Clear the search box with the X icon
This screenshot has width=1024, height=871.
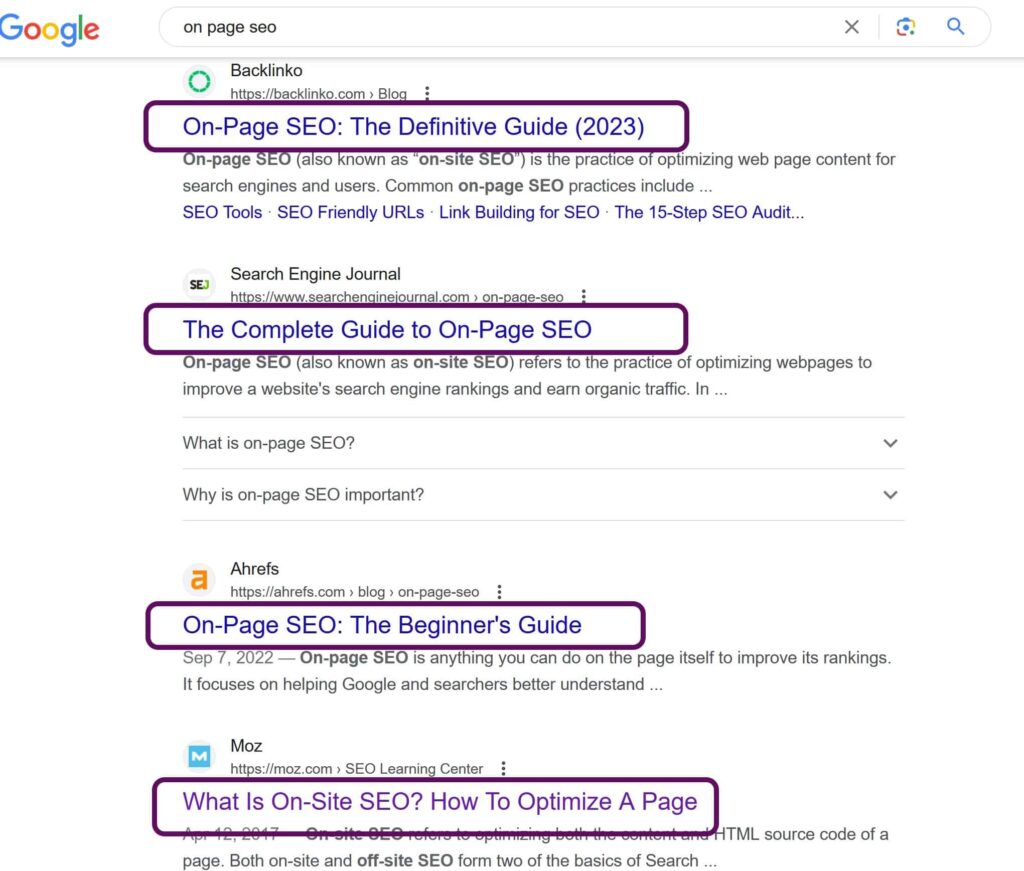[852, 27]
